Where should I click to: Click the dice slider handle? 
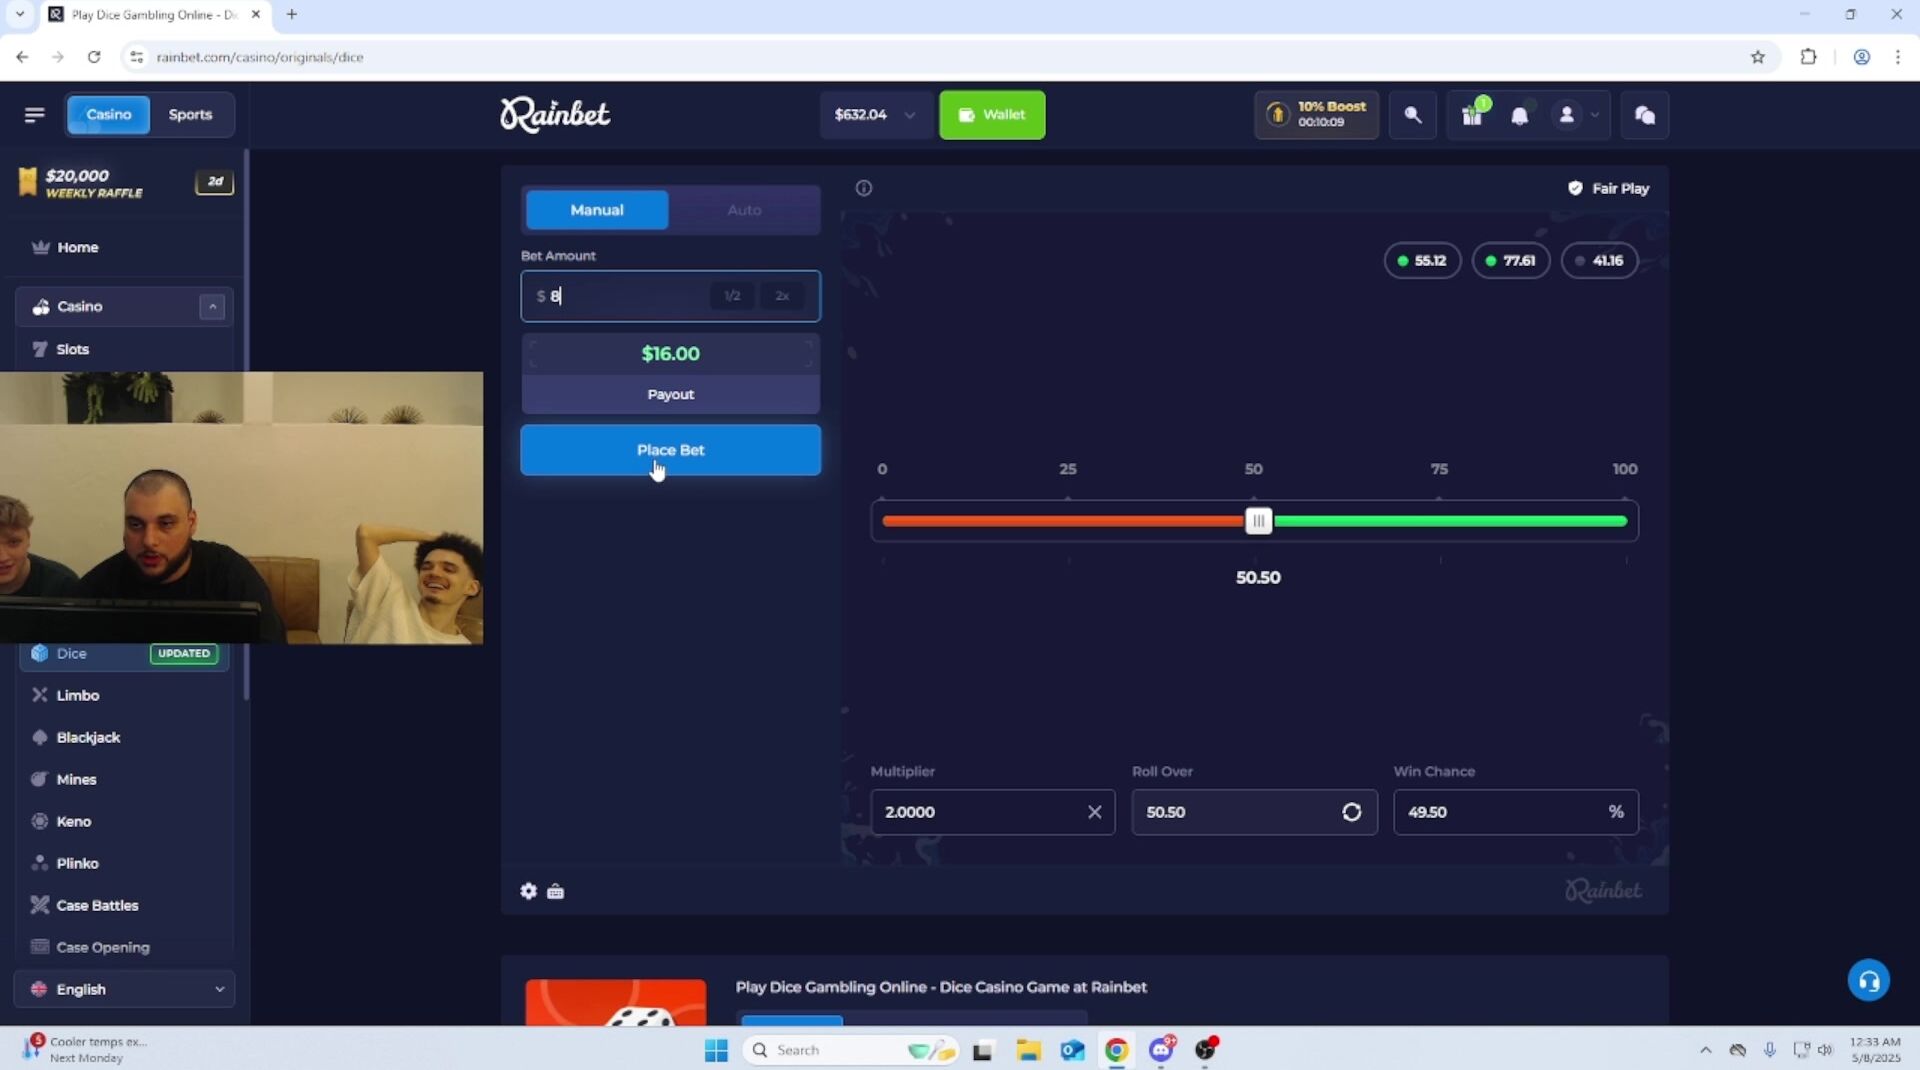(x=1259, y=521)
